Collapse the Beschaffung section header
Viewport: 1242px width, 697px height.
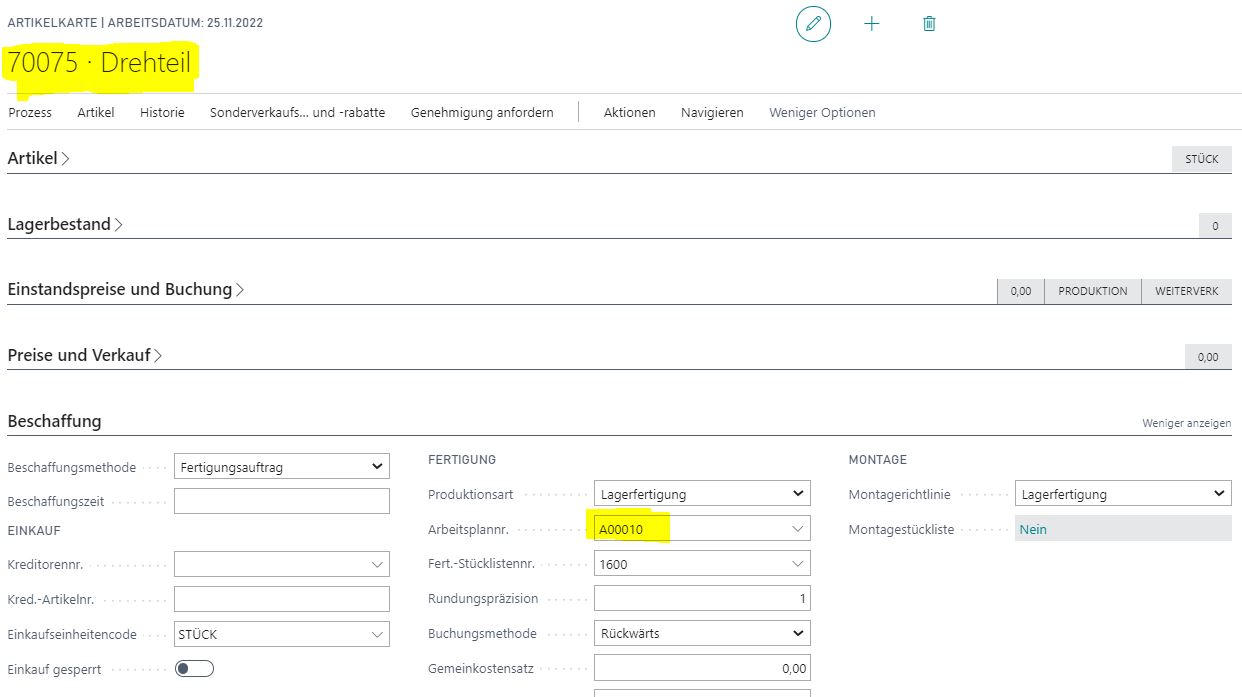coord(54,421)
